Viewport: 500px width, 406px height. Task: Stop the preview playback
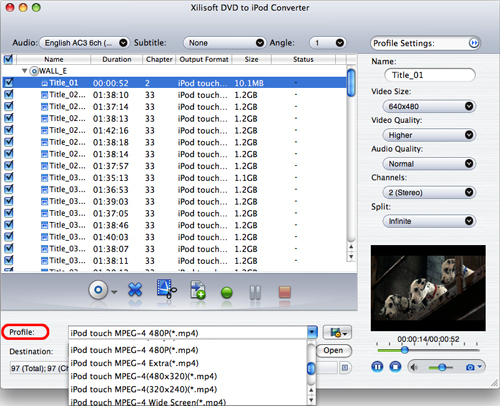click(x=395, y=367)
